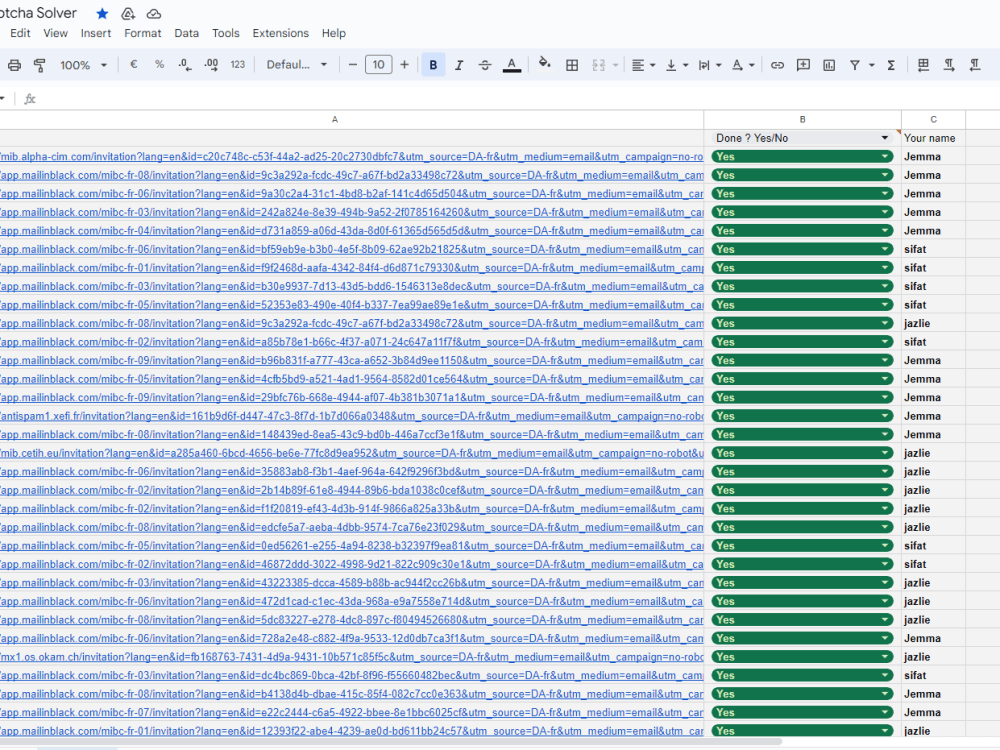Click the Insert chart icon

[x=829, y=65]
